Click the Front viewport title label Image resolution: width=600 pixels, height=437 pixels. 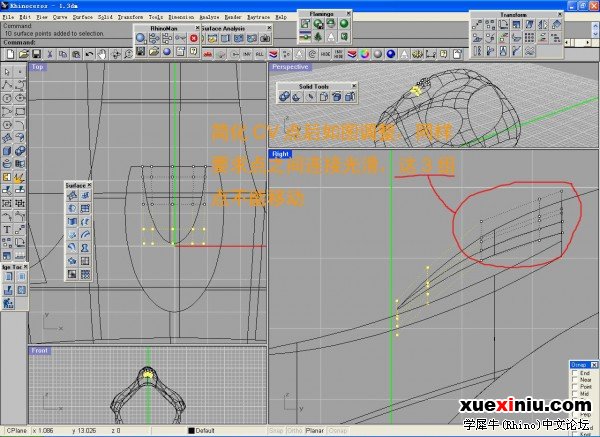click(x=40, y=351)
